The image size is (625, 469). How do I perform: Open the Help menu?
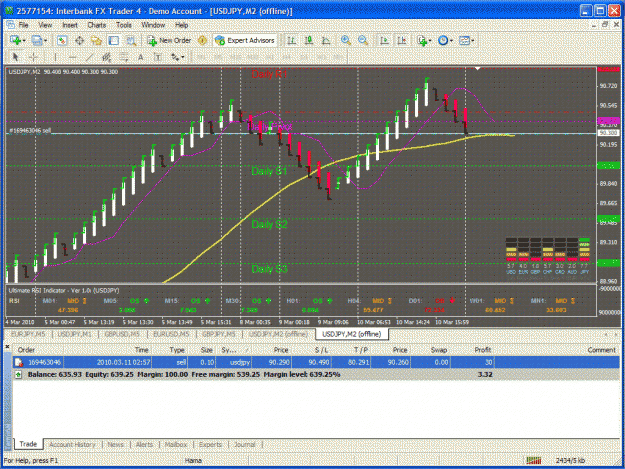click(x=181, y=25)
